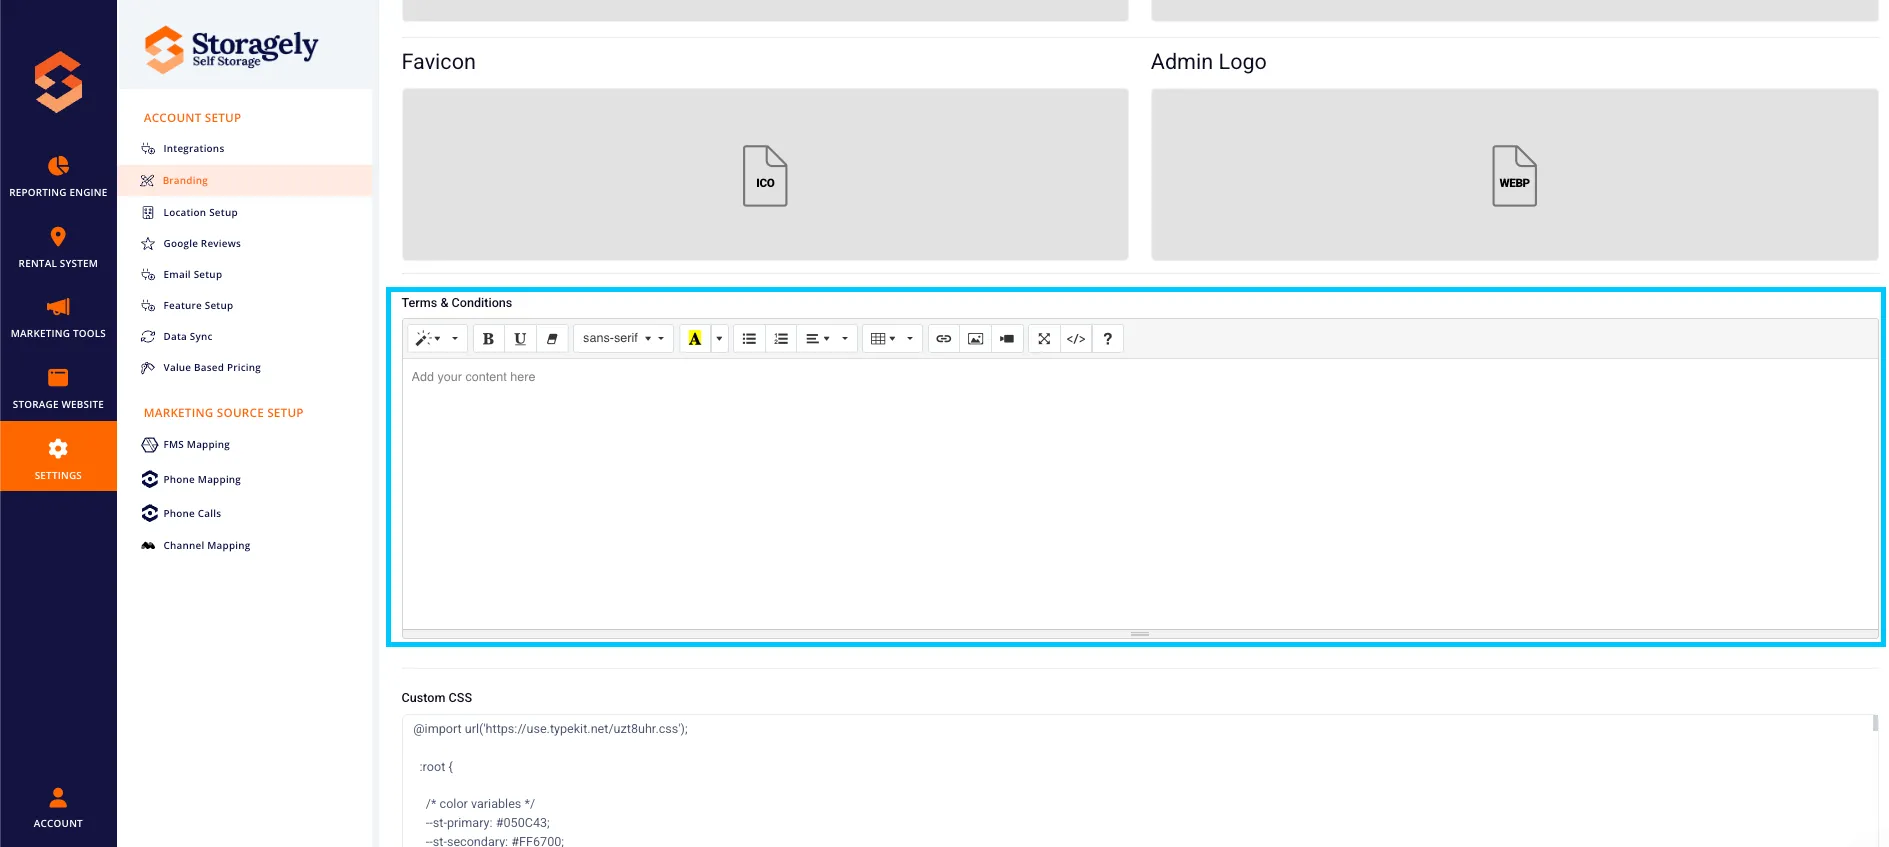This screenshot has width=1889, height=847.
Task: Open the Account section at the bottom
Action: 58,808
